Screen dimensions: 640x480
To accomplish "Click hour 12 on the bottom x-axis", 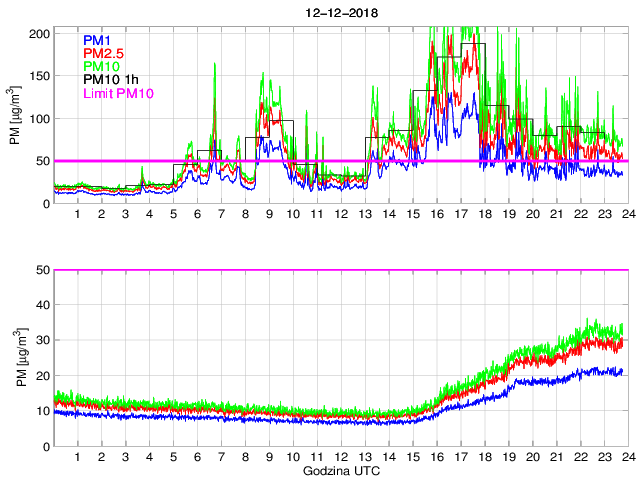I will [x=340, y=457].
